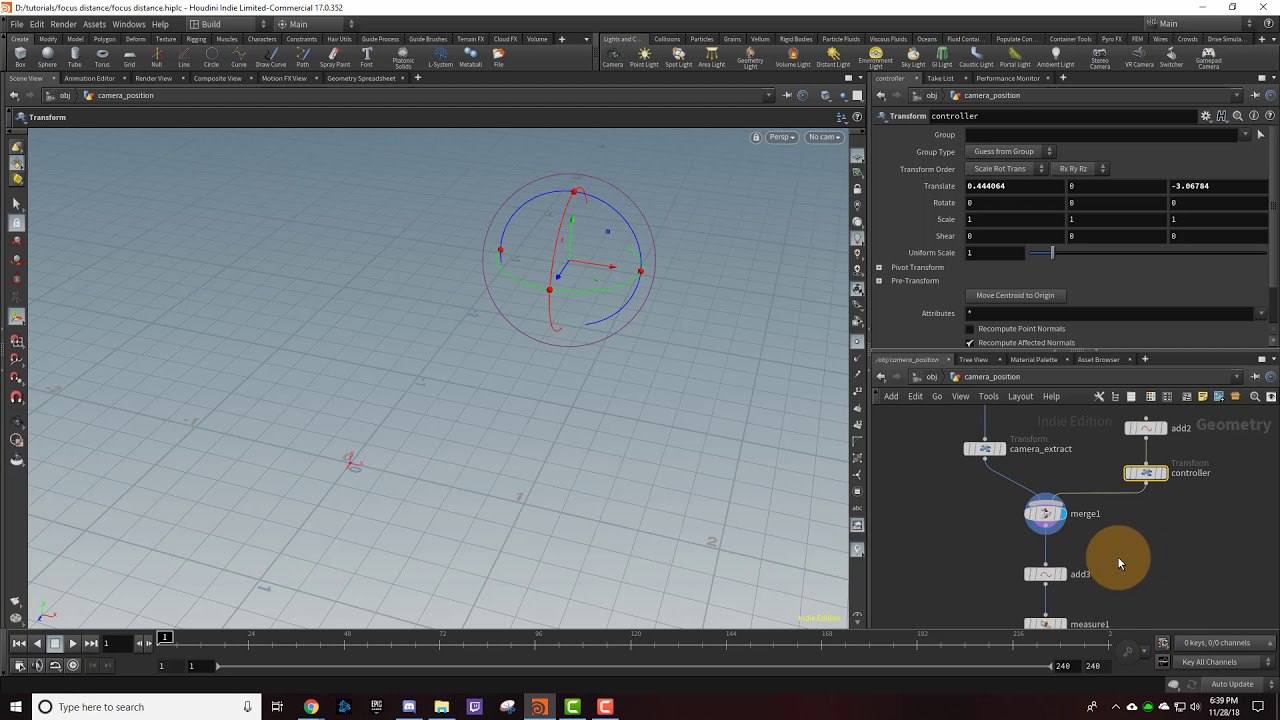Open the Performance Monitor tab
Screen dimensions: 1280x720
[1008, 78]
